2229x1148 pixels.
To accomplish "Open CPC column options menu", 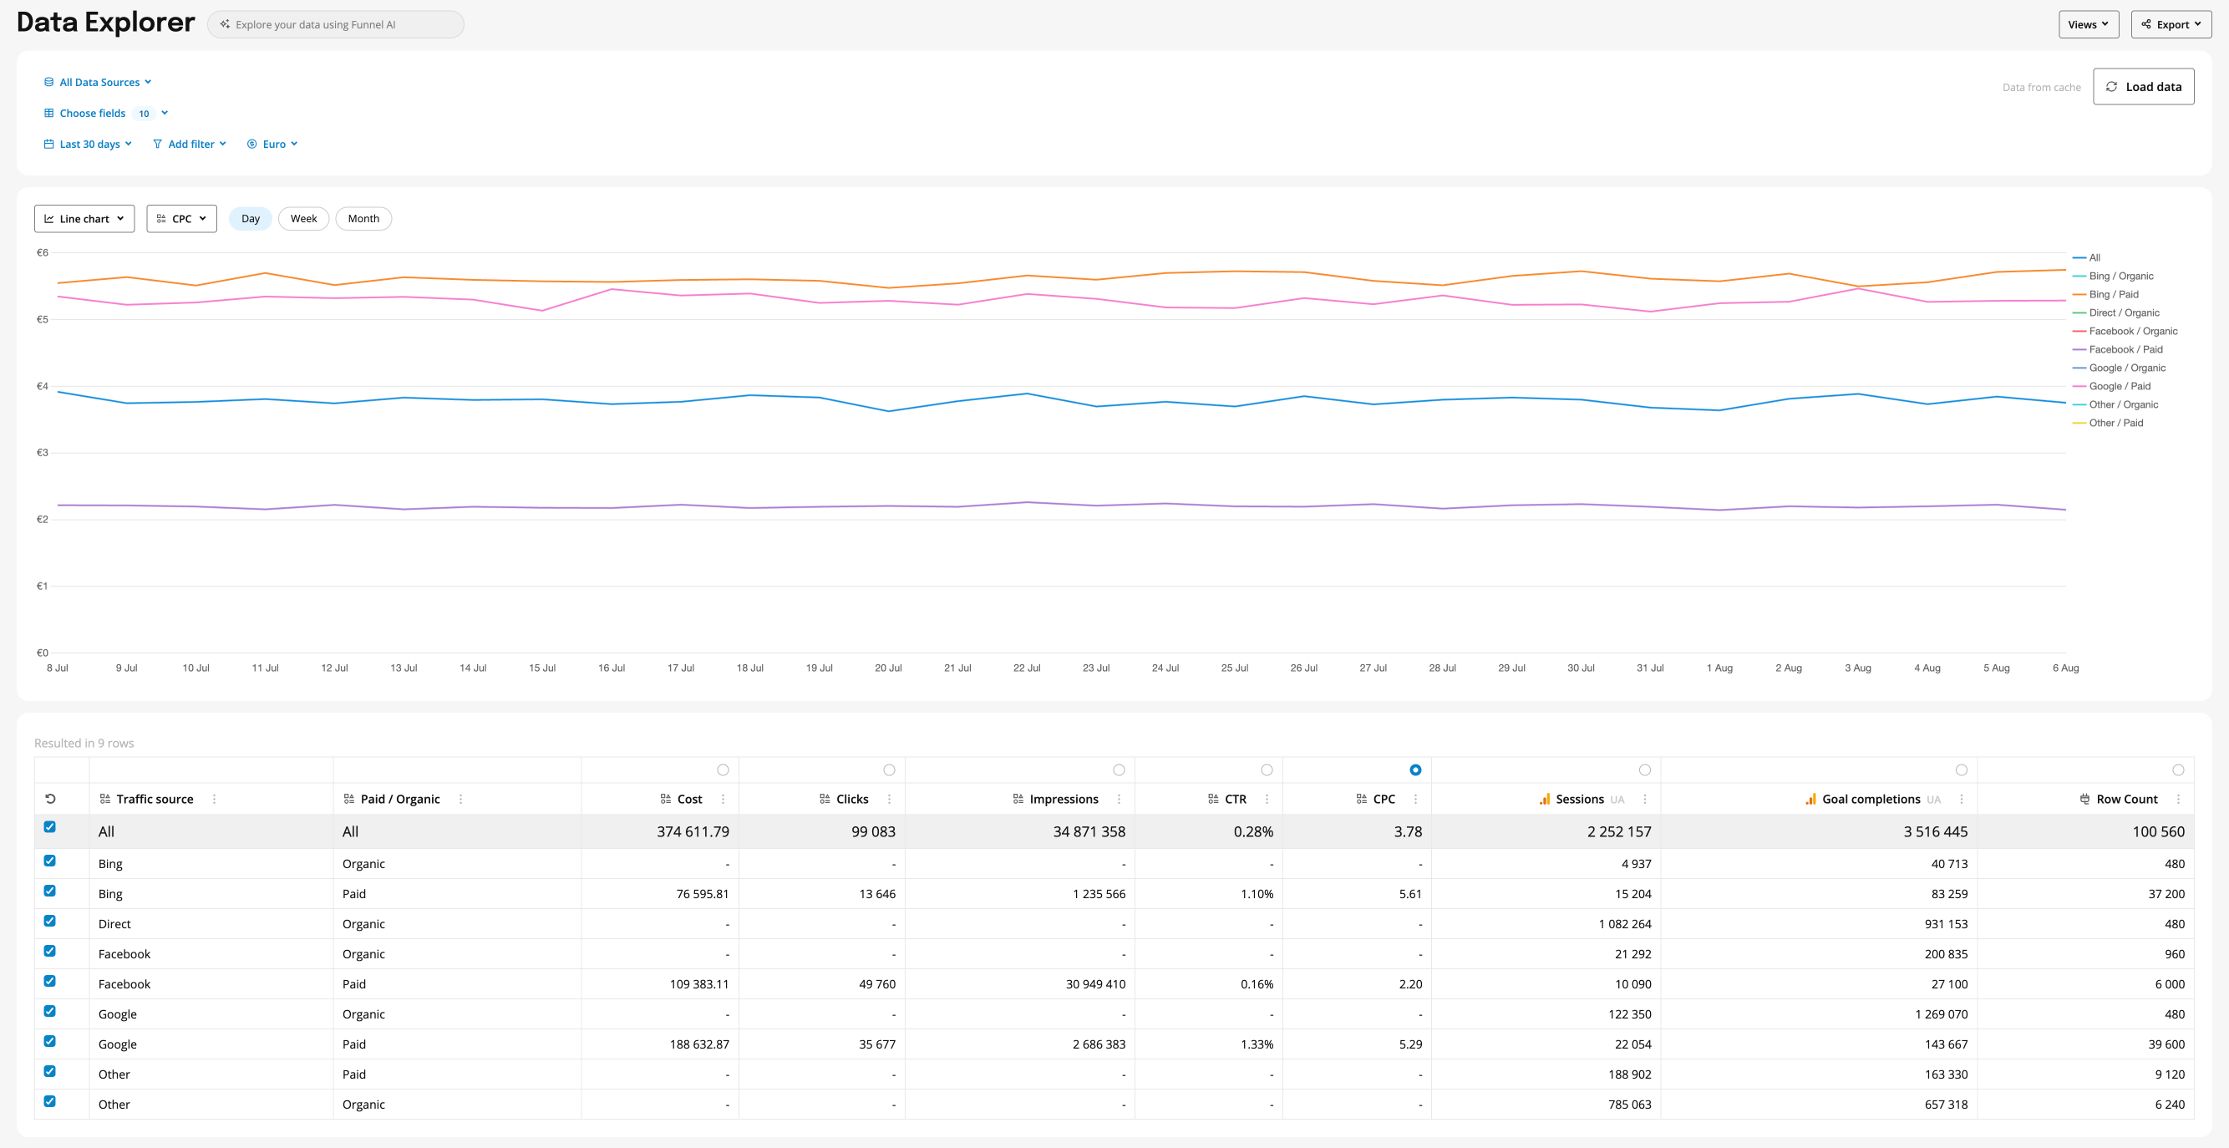I will (x=1415, y=799).
